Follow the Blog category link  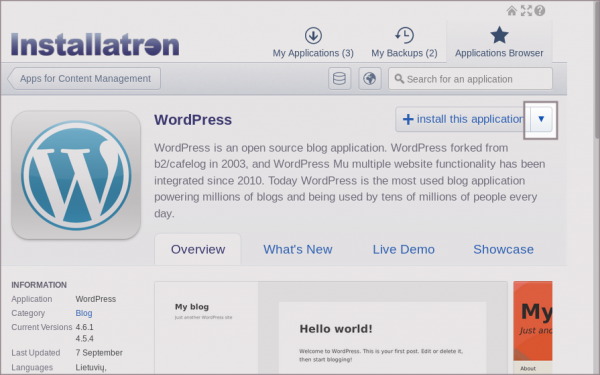pyautogui.click(x=84, y=313)
